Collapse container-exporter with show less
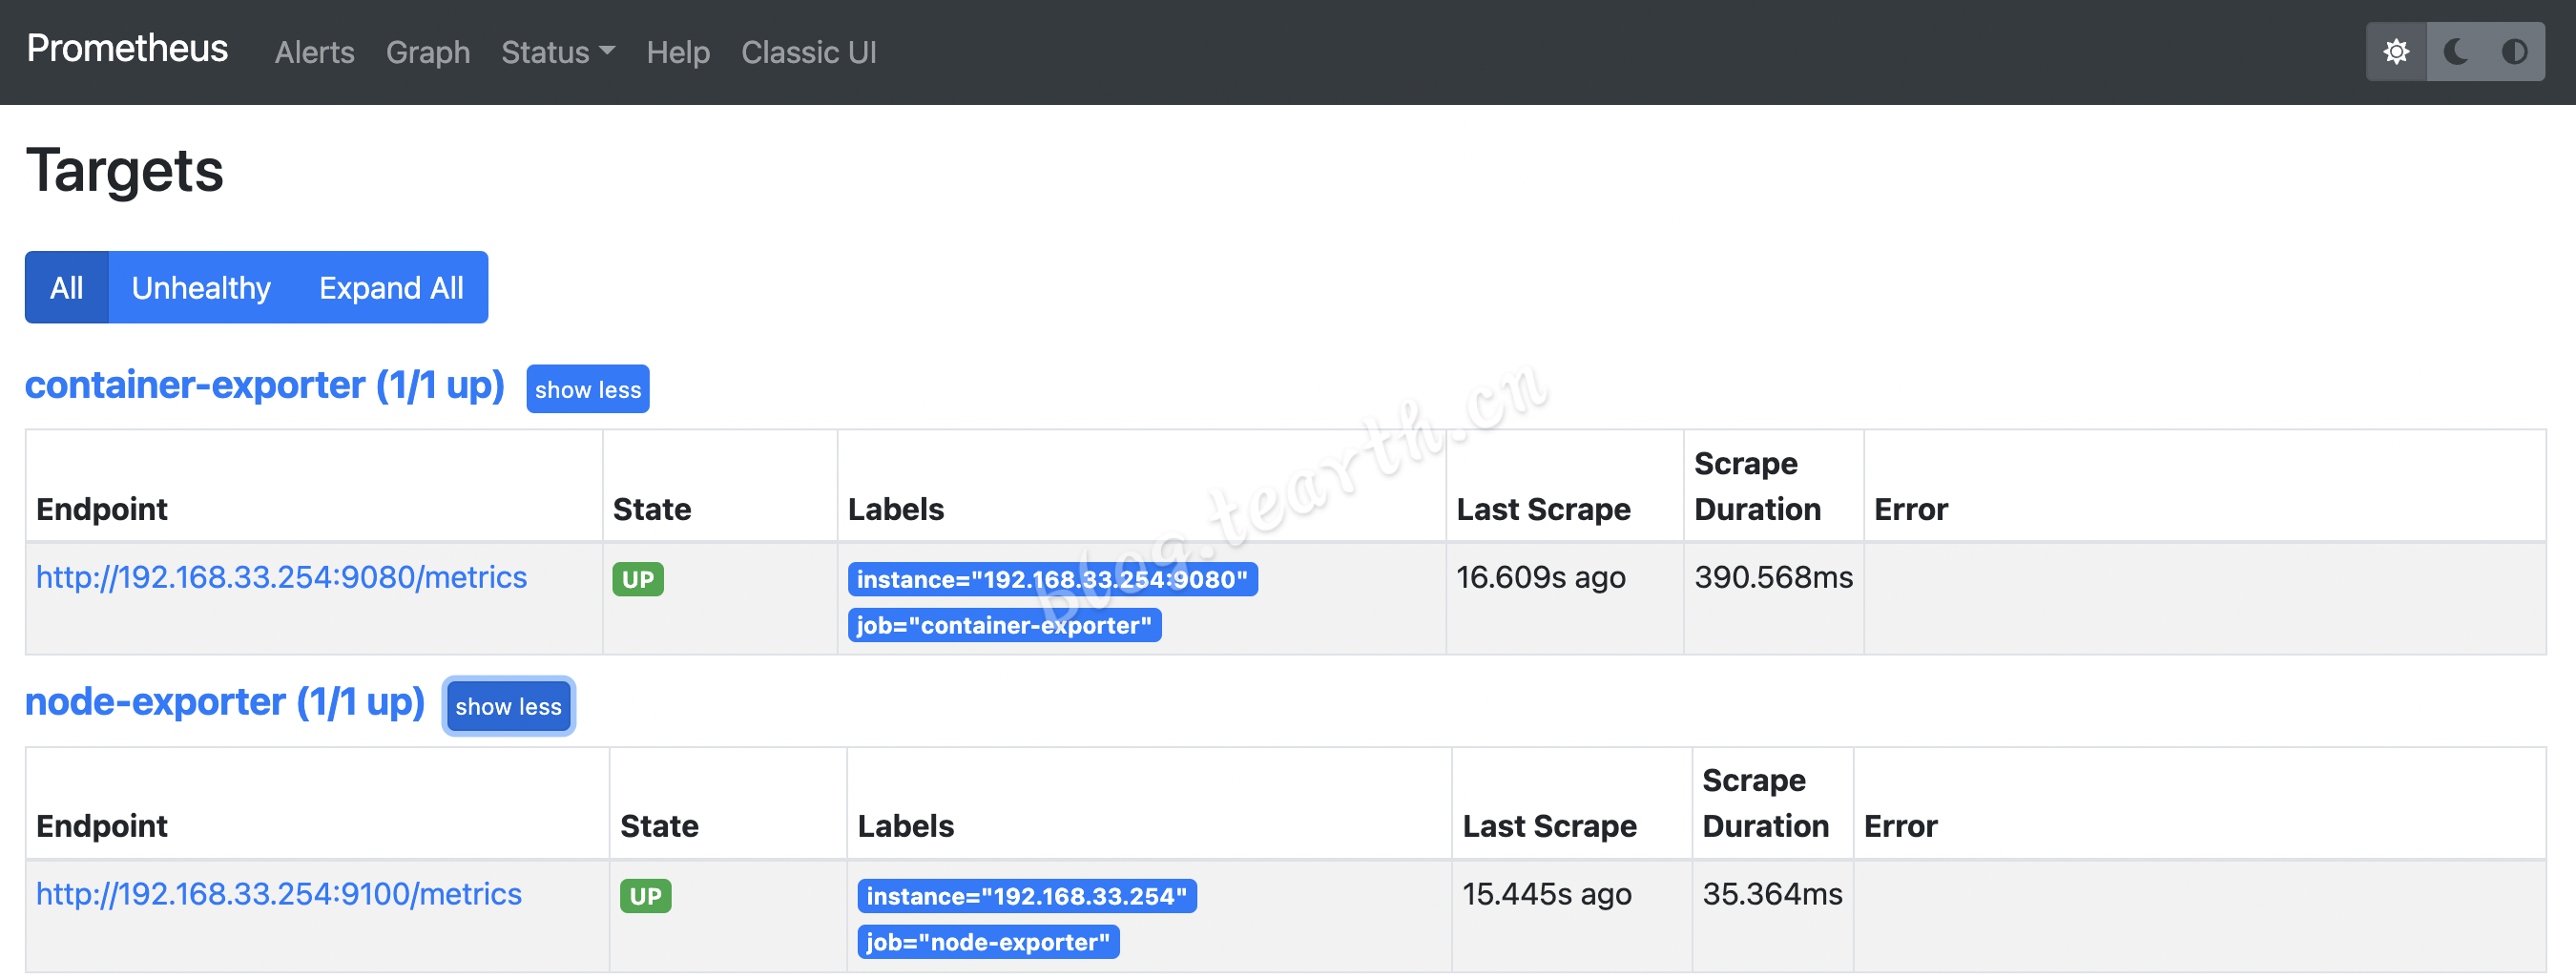The height and width of the screenshot is (979, 2576). pos(588,390)
